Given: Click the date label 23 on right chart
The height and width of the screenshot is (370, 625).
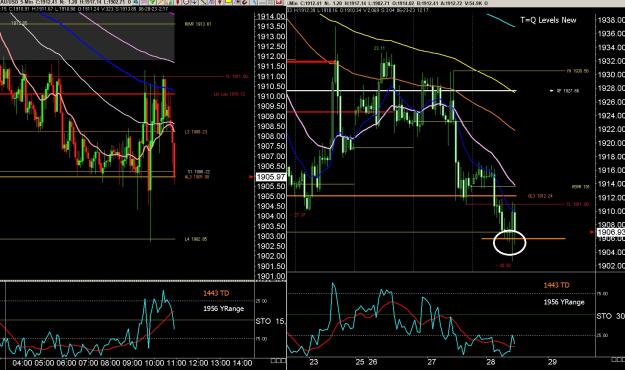Looking at the screenshot, I should coord(314,362).
